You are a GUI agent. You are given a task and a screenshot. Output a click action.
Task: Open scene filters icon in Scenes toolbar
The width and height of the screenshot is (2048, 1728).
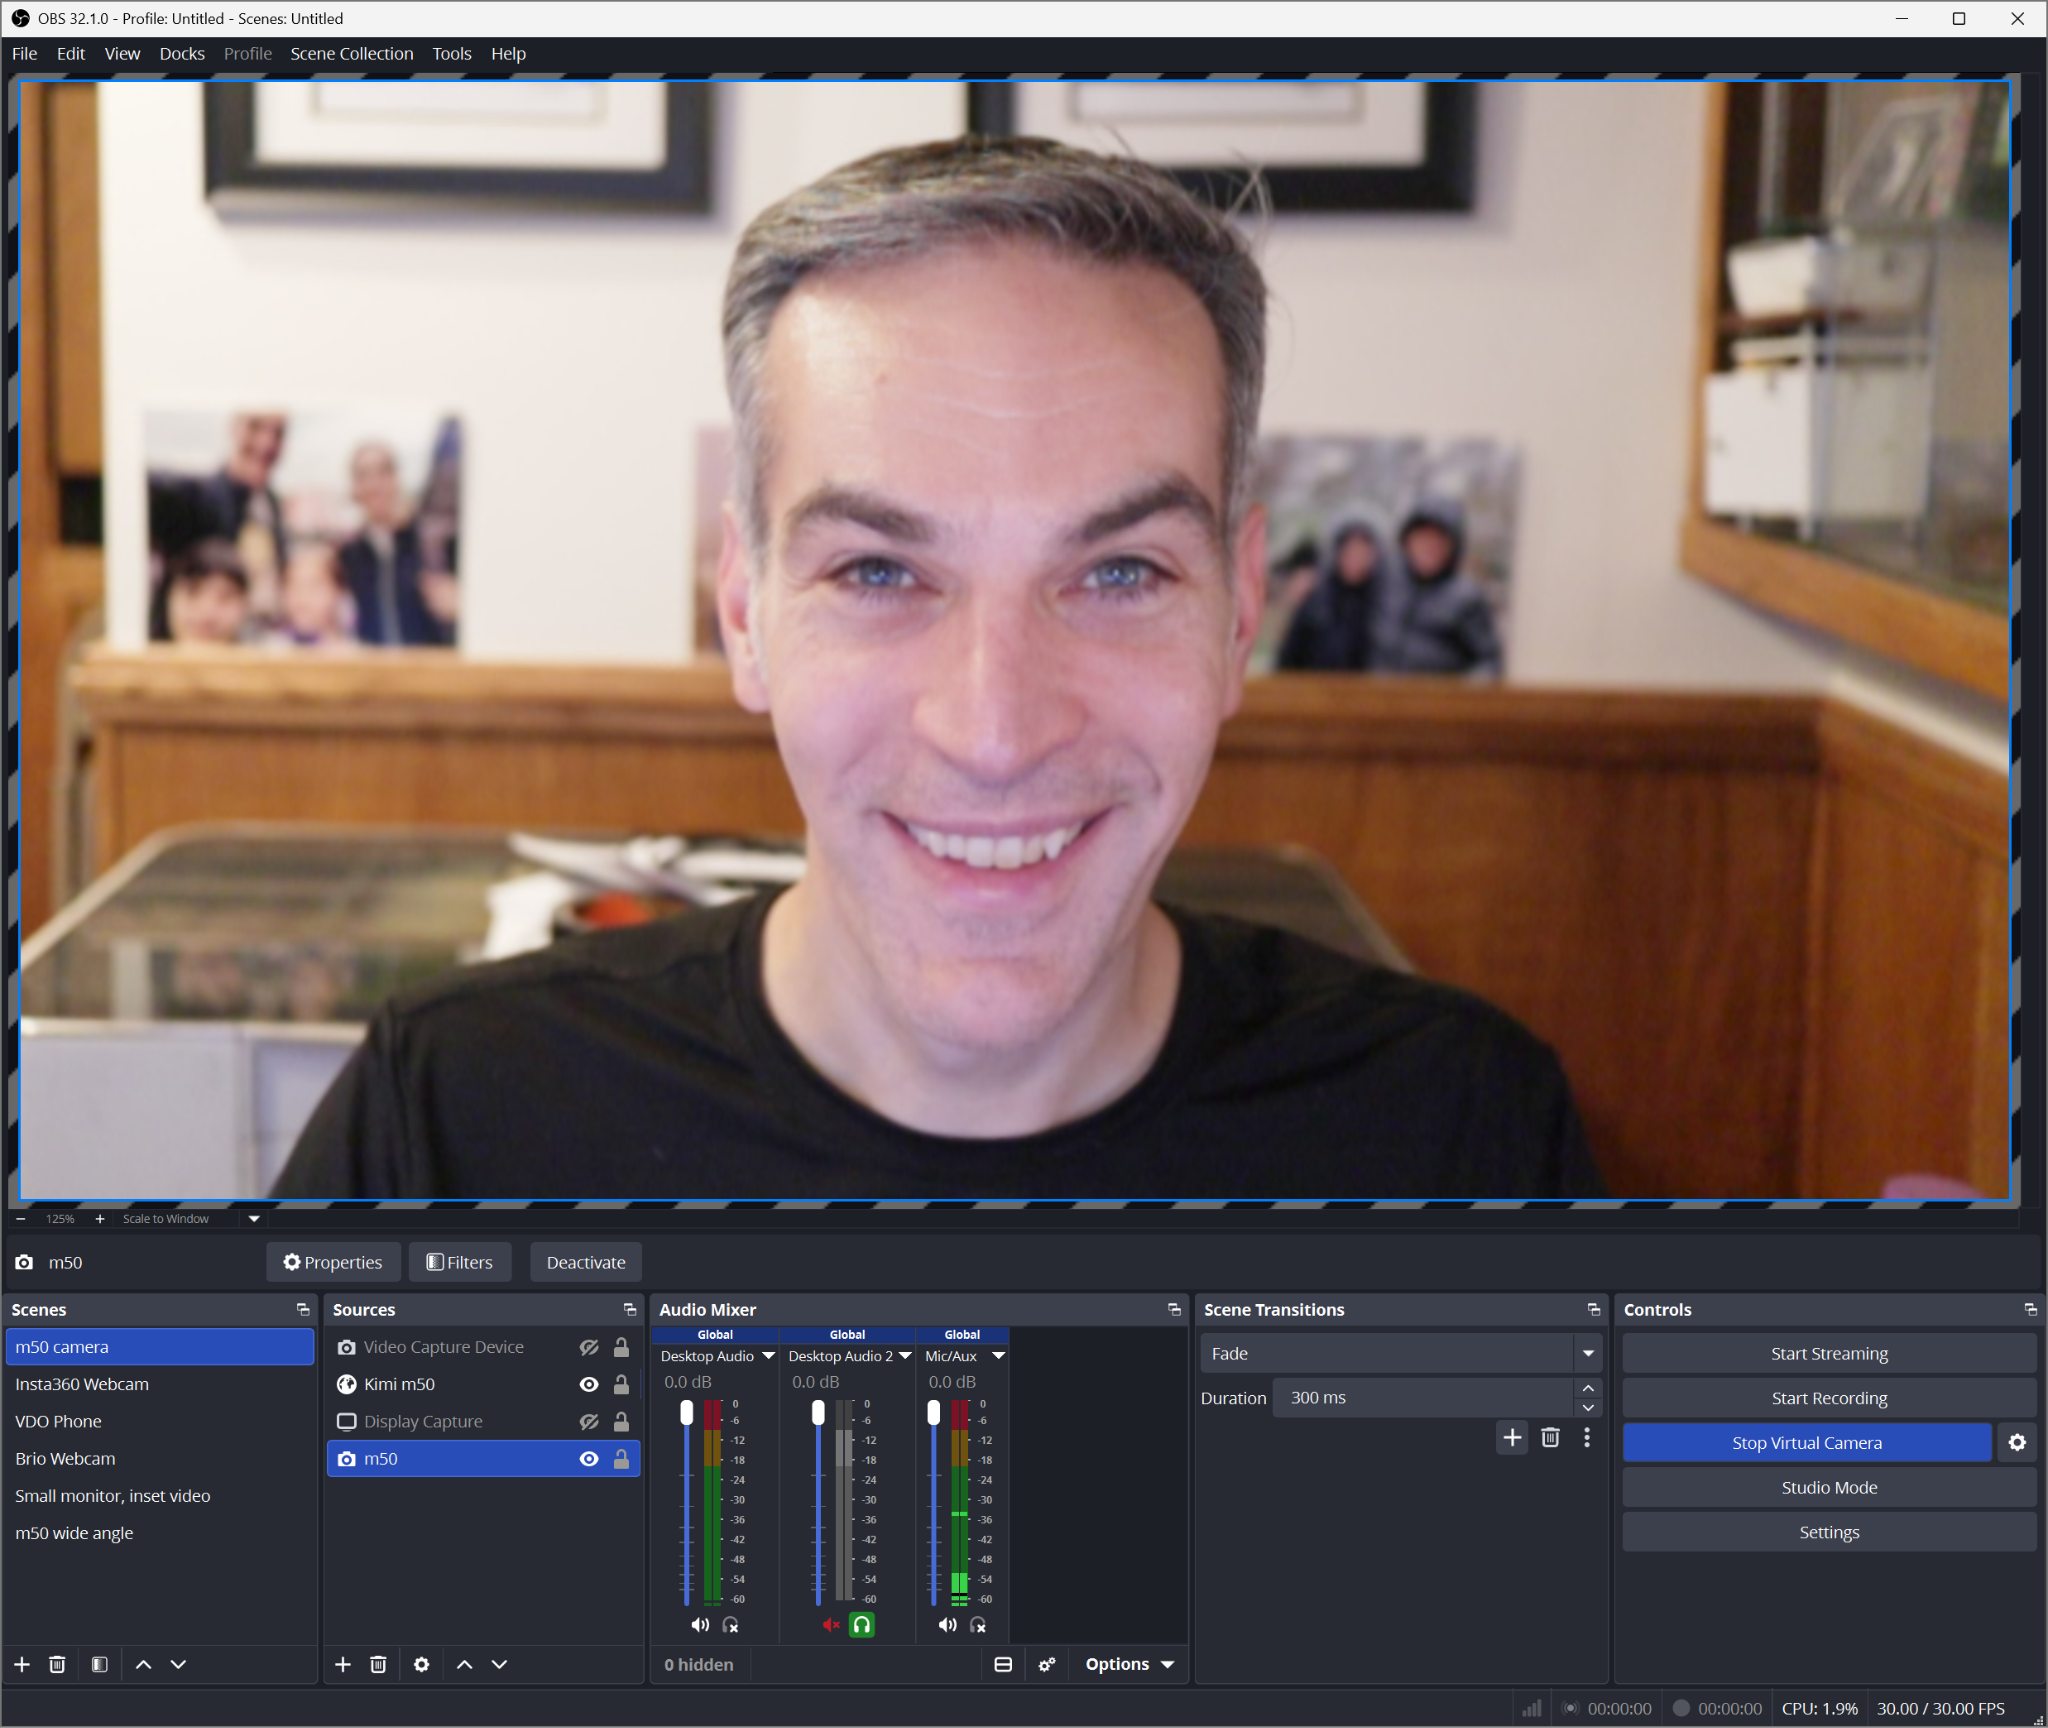pos(99,1664)
